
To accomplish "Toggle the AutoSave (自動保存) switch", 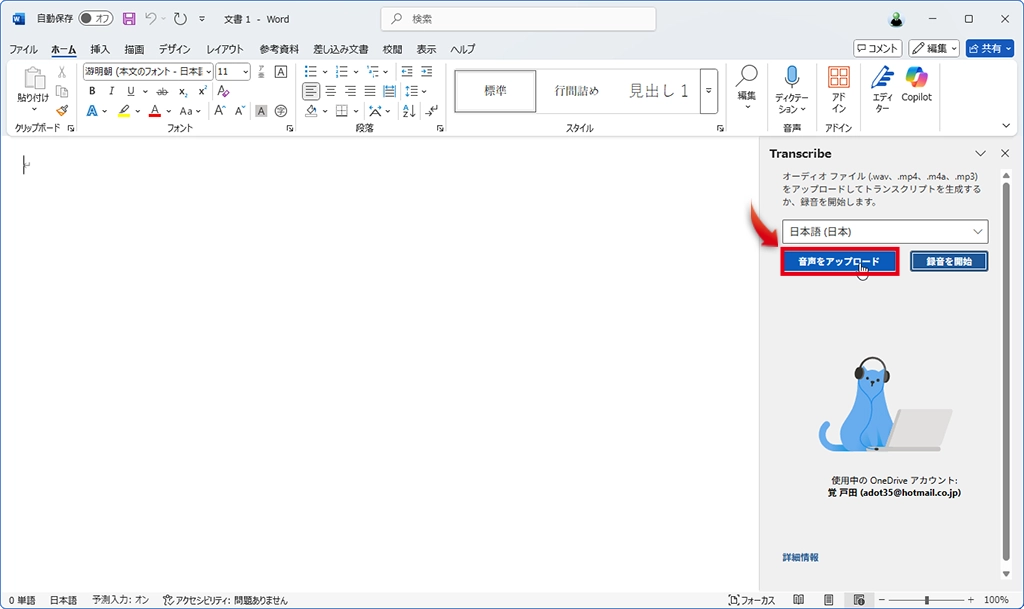I will (x=96, y=19).
